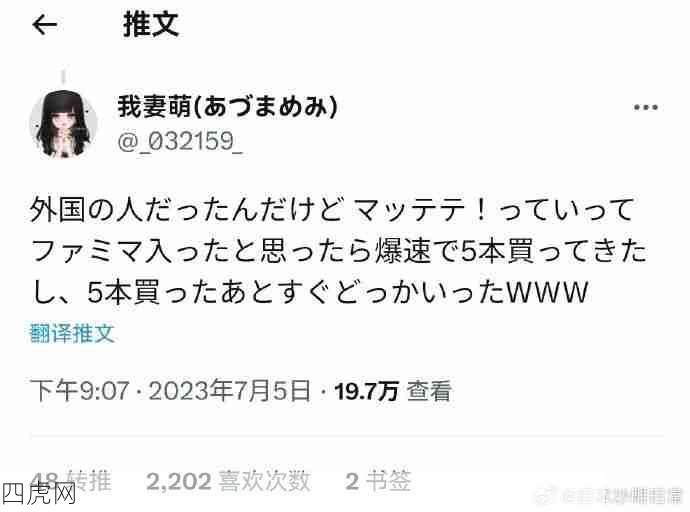
Task: Open the 下午9:07 timestamp
Action: coord(79,391)
